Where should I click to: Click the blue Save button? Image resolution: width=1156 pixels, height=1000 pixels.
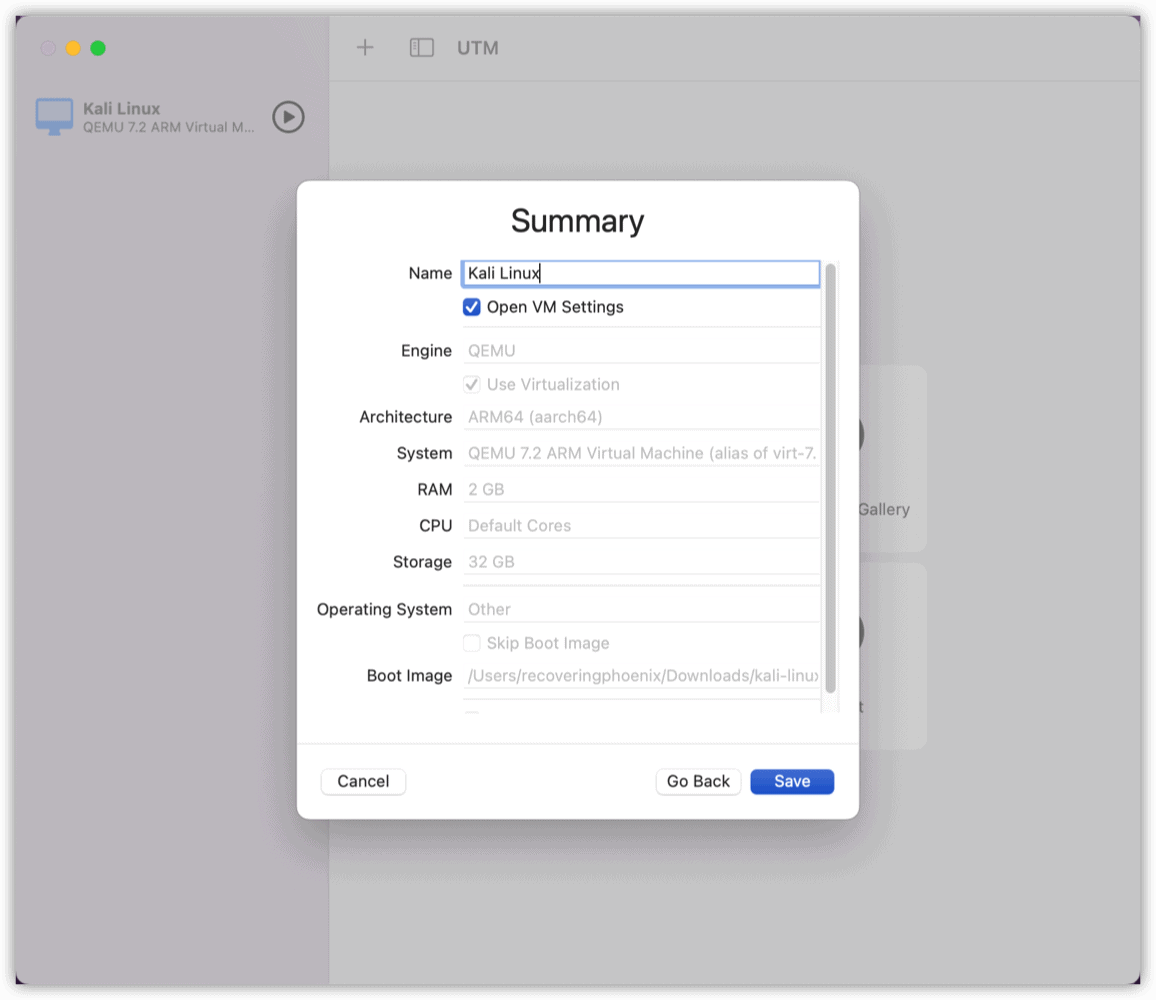click(792, 781)
